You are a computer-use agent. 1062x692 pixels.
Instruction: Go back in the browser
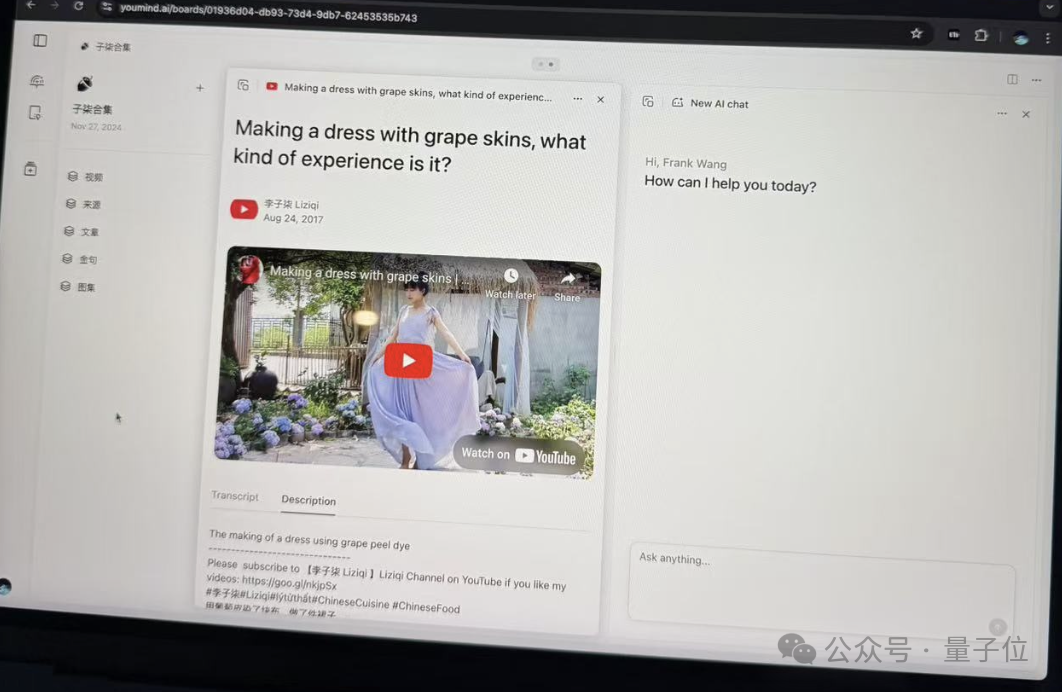(x=31, y=5)
